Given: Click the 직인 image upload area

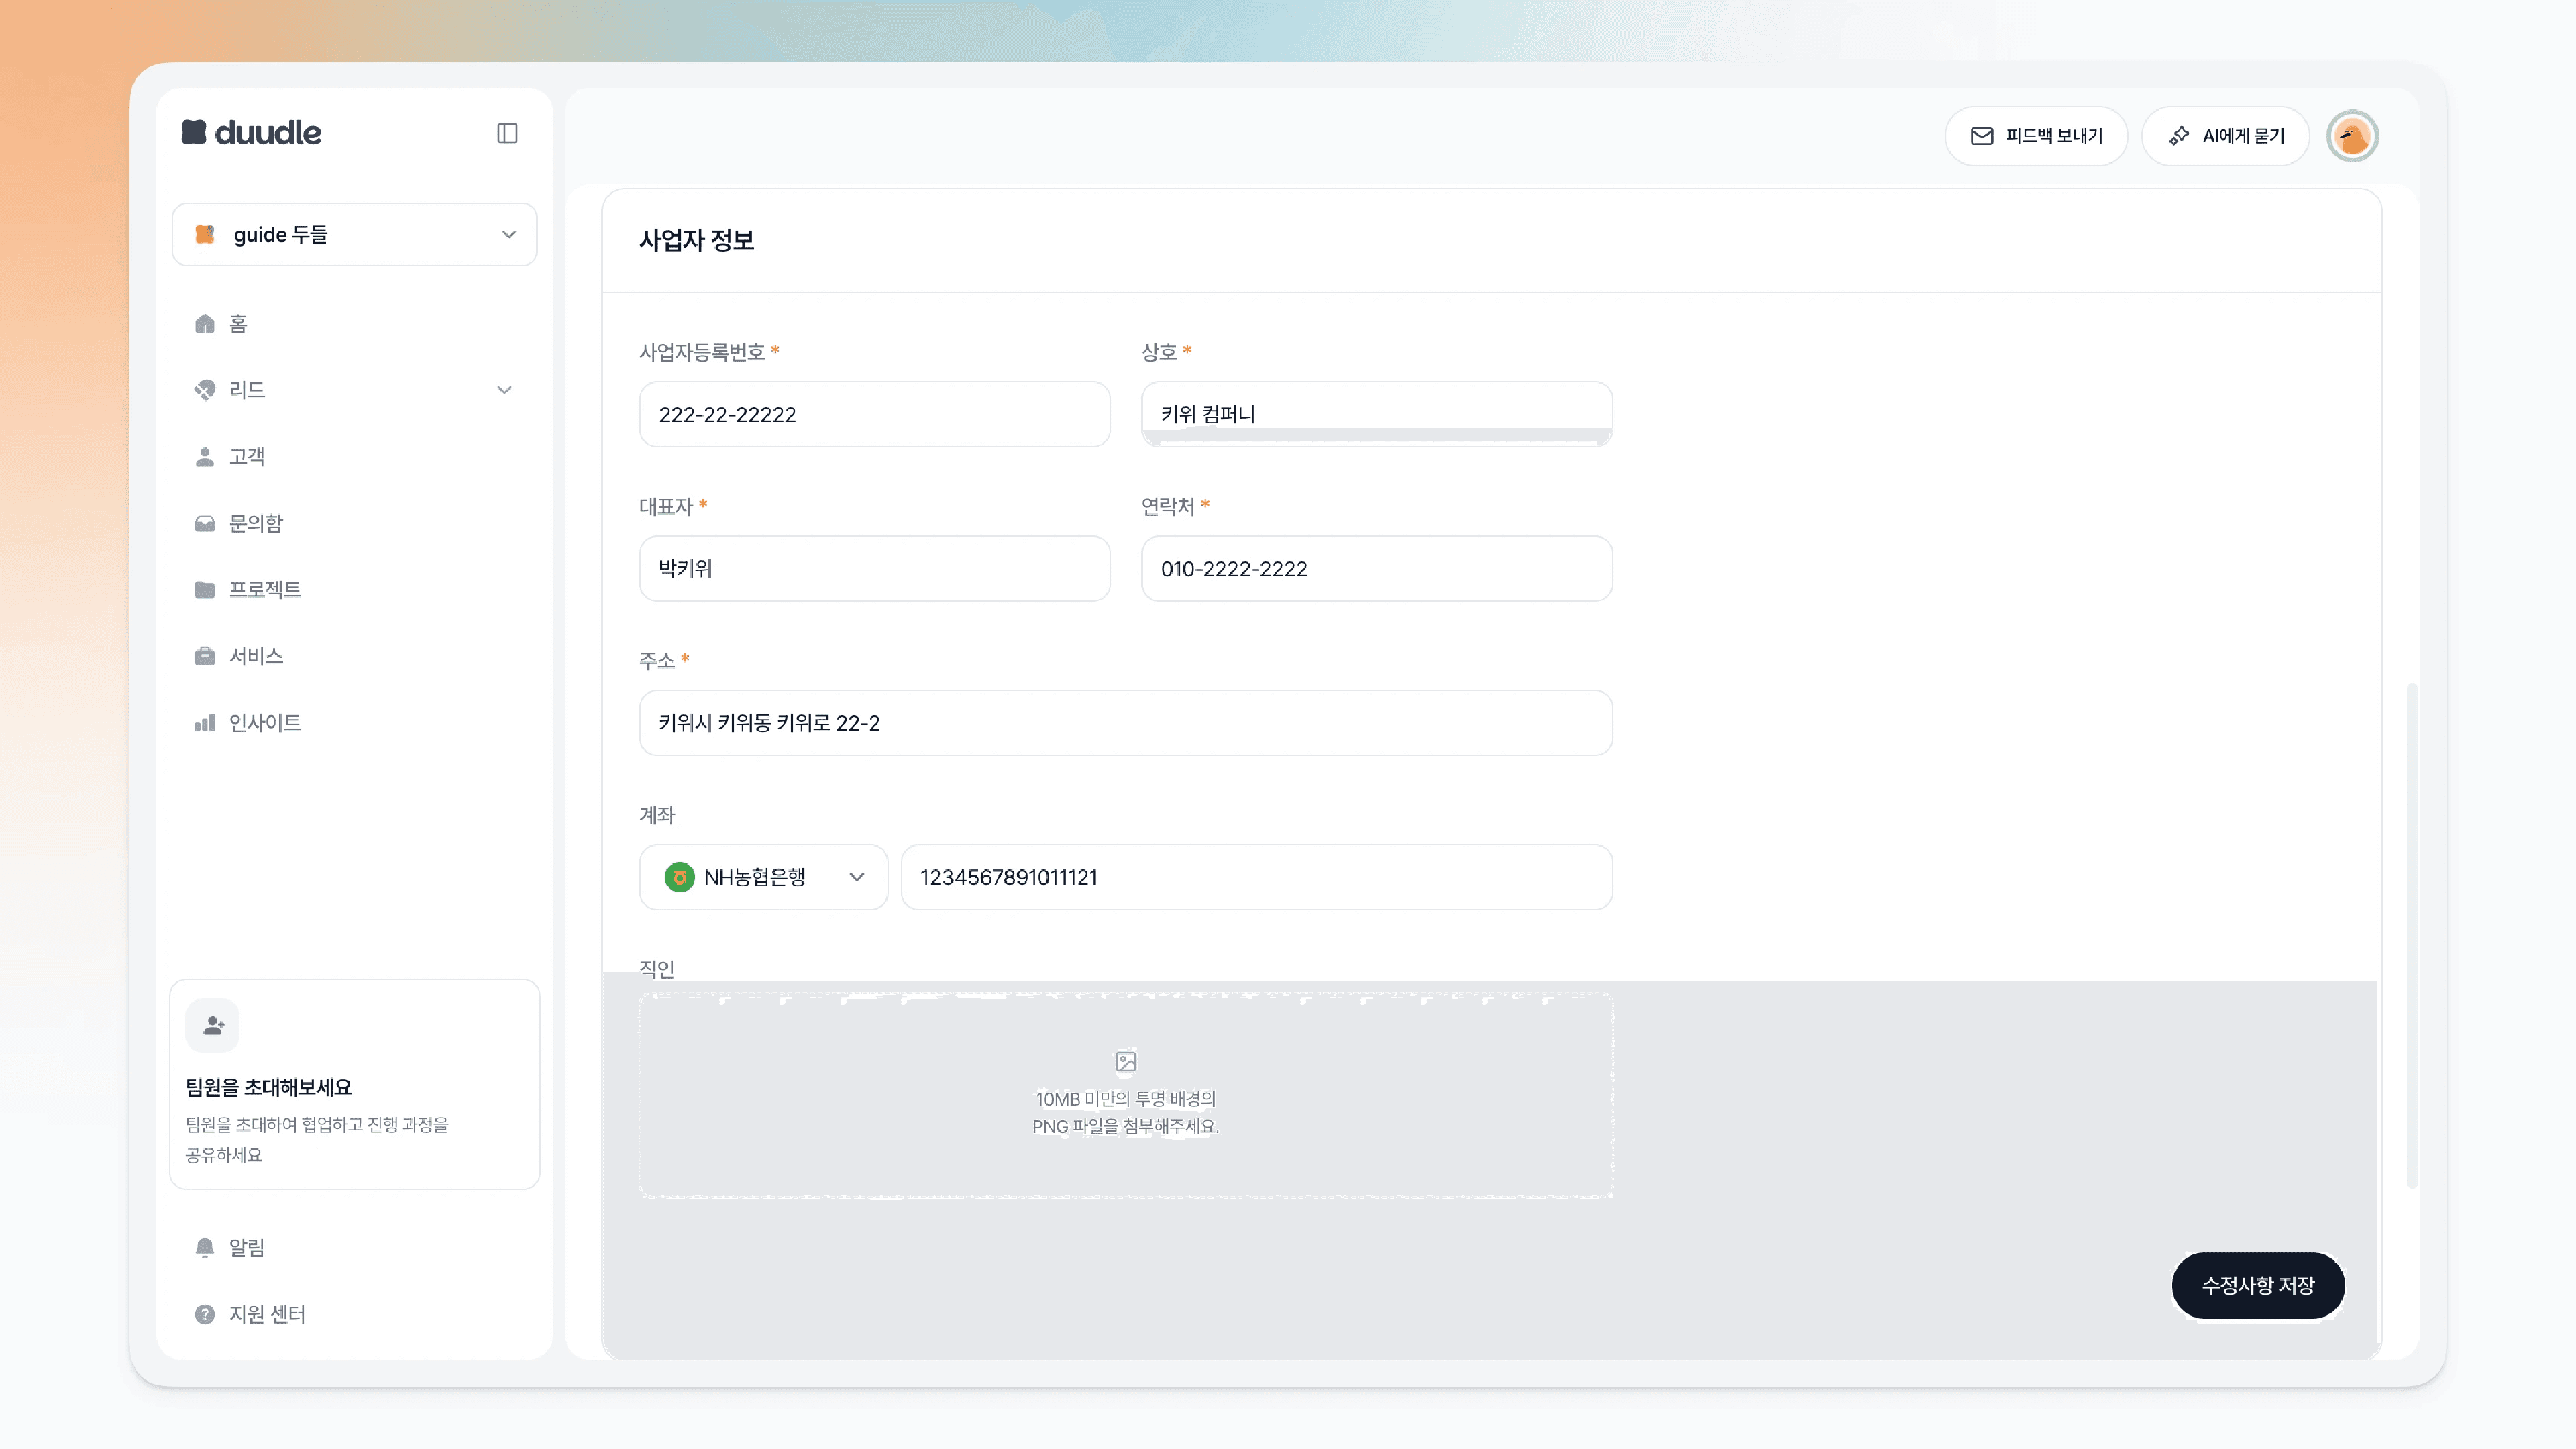Looking at the screenshot, I should pyautogui.click(x=1126, y=1096).
